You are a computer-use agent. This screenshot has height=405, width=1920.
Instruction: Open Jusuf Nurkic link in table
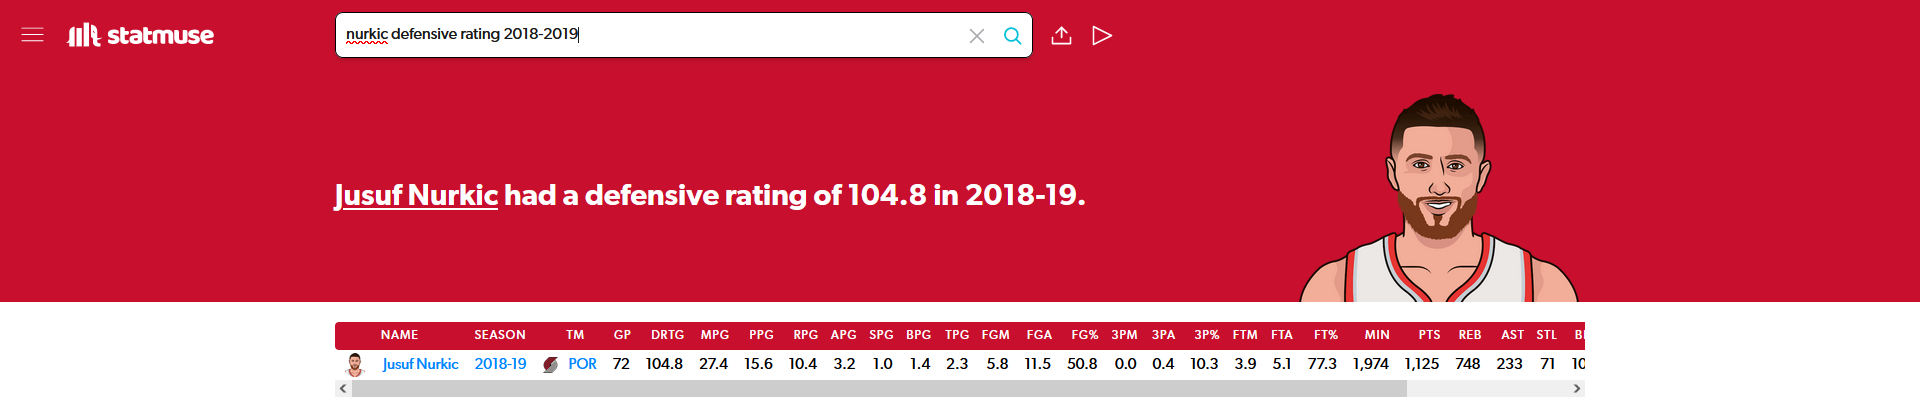pos(420,364)
